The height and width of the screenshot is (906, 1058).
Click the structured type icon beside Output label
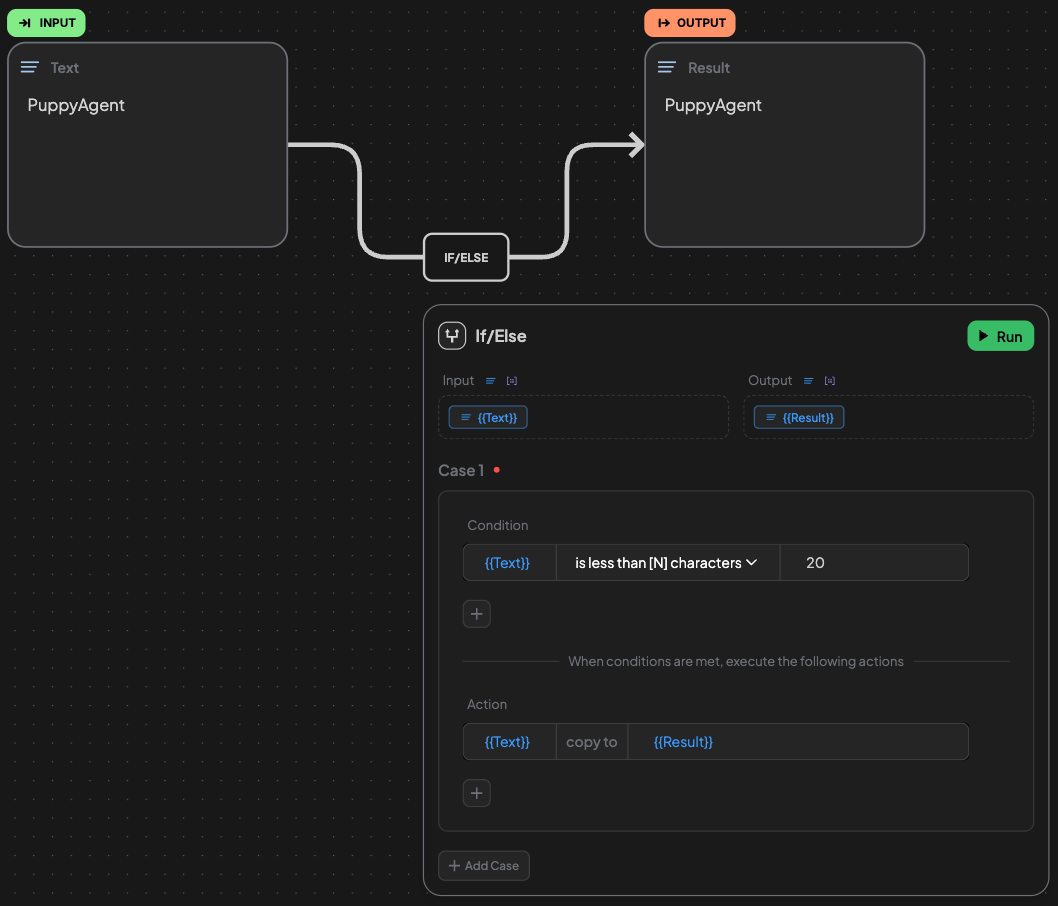tap(830, 381)
